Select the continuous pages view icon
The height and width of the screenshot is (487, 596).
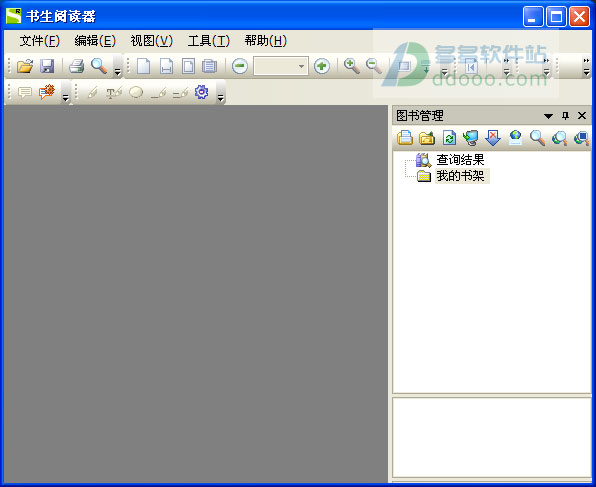[209, 66]
